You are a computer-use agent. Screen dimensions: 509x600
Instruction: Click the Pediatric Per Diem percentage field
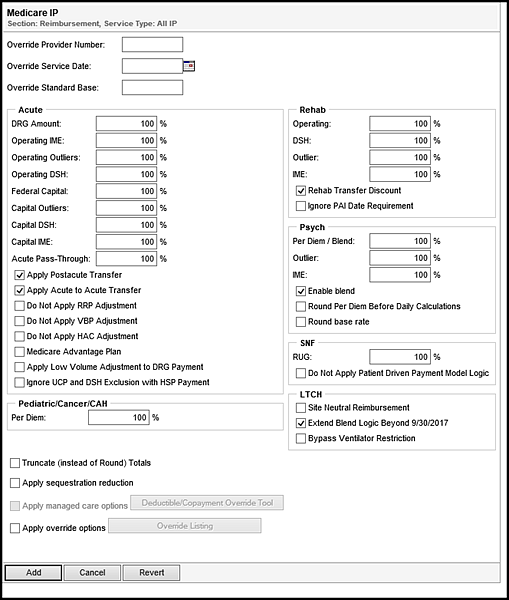pyautogui.click(x=119, y=417)
